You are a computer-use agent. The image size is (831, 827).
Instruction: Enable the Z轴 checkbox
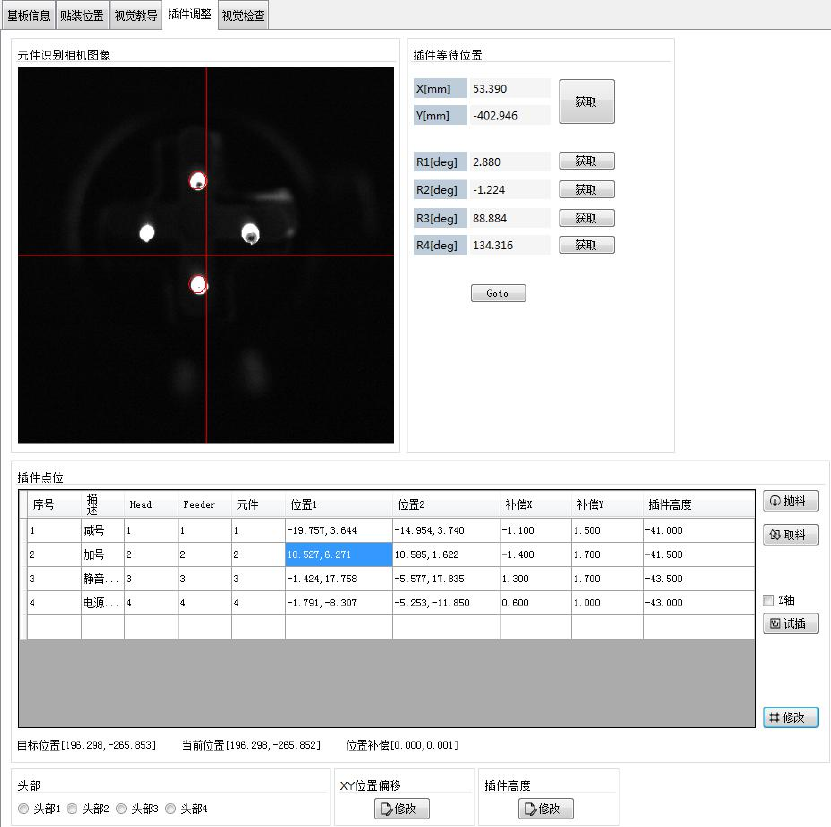(769, 600)
